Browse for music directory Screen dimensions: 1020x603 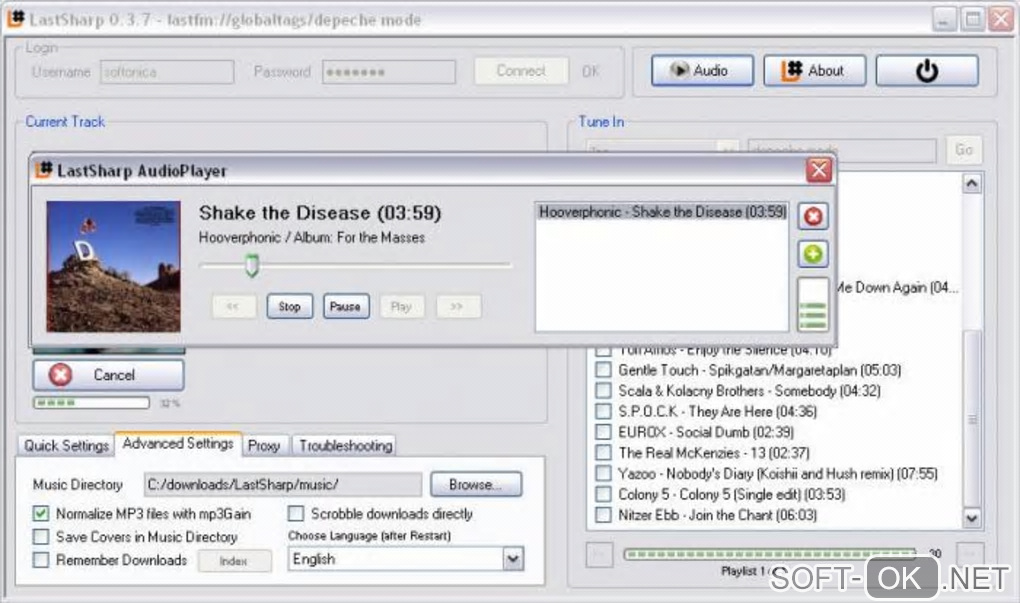(x=476, y=485)
